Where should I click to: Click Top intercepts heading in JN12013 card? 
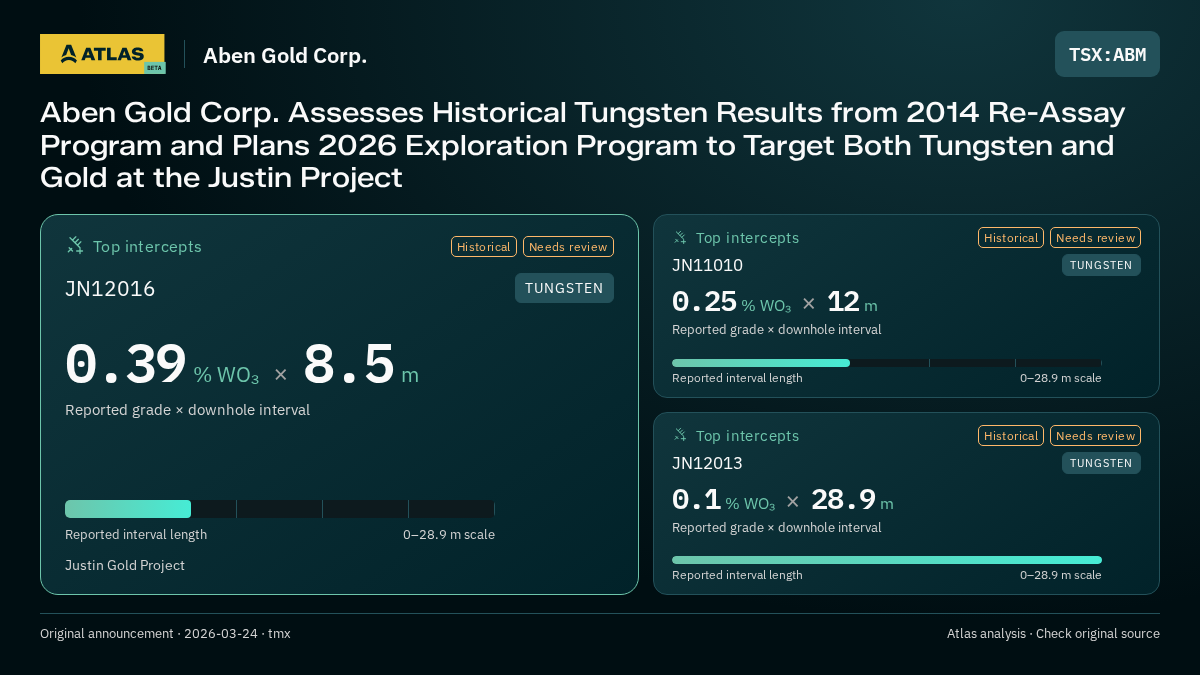point(747,436)
